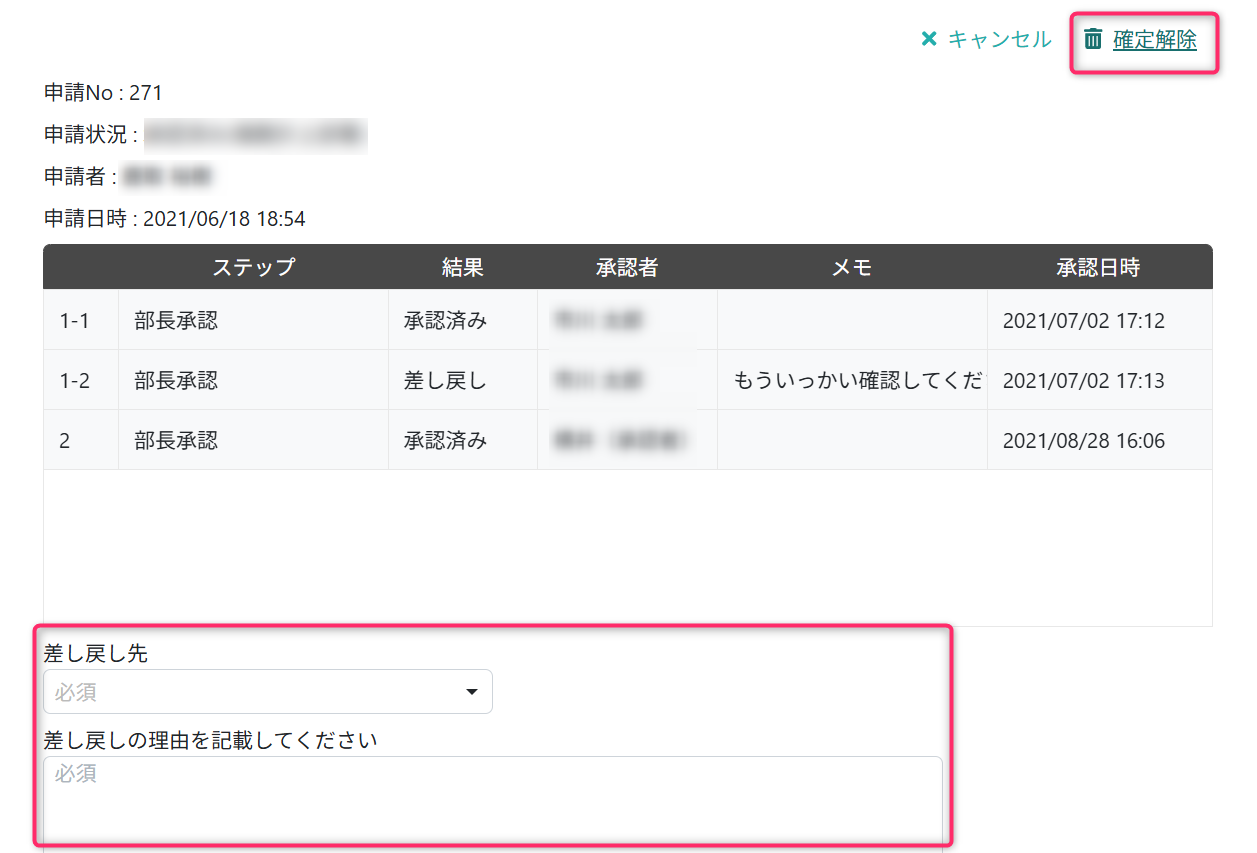This screenshot has height=853, width=1257.
Task: Click the 承認者 column header
Action: point(627,267)
